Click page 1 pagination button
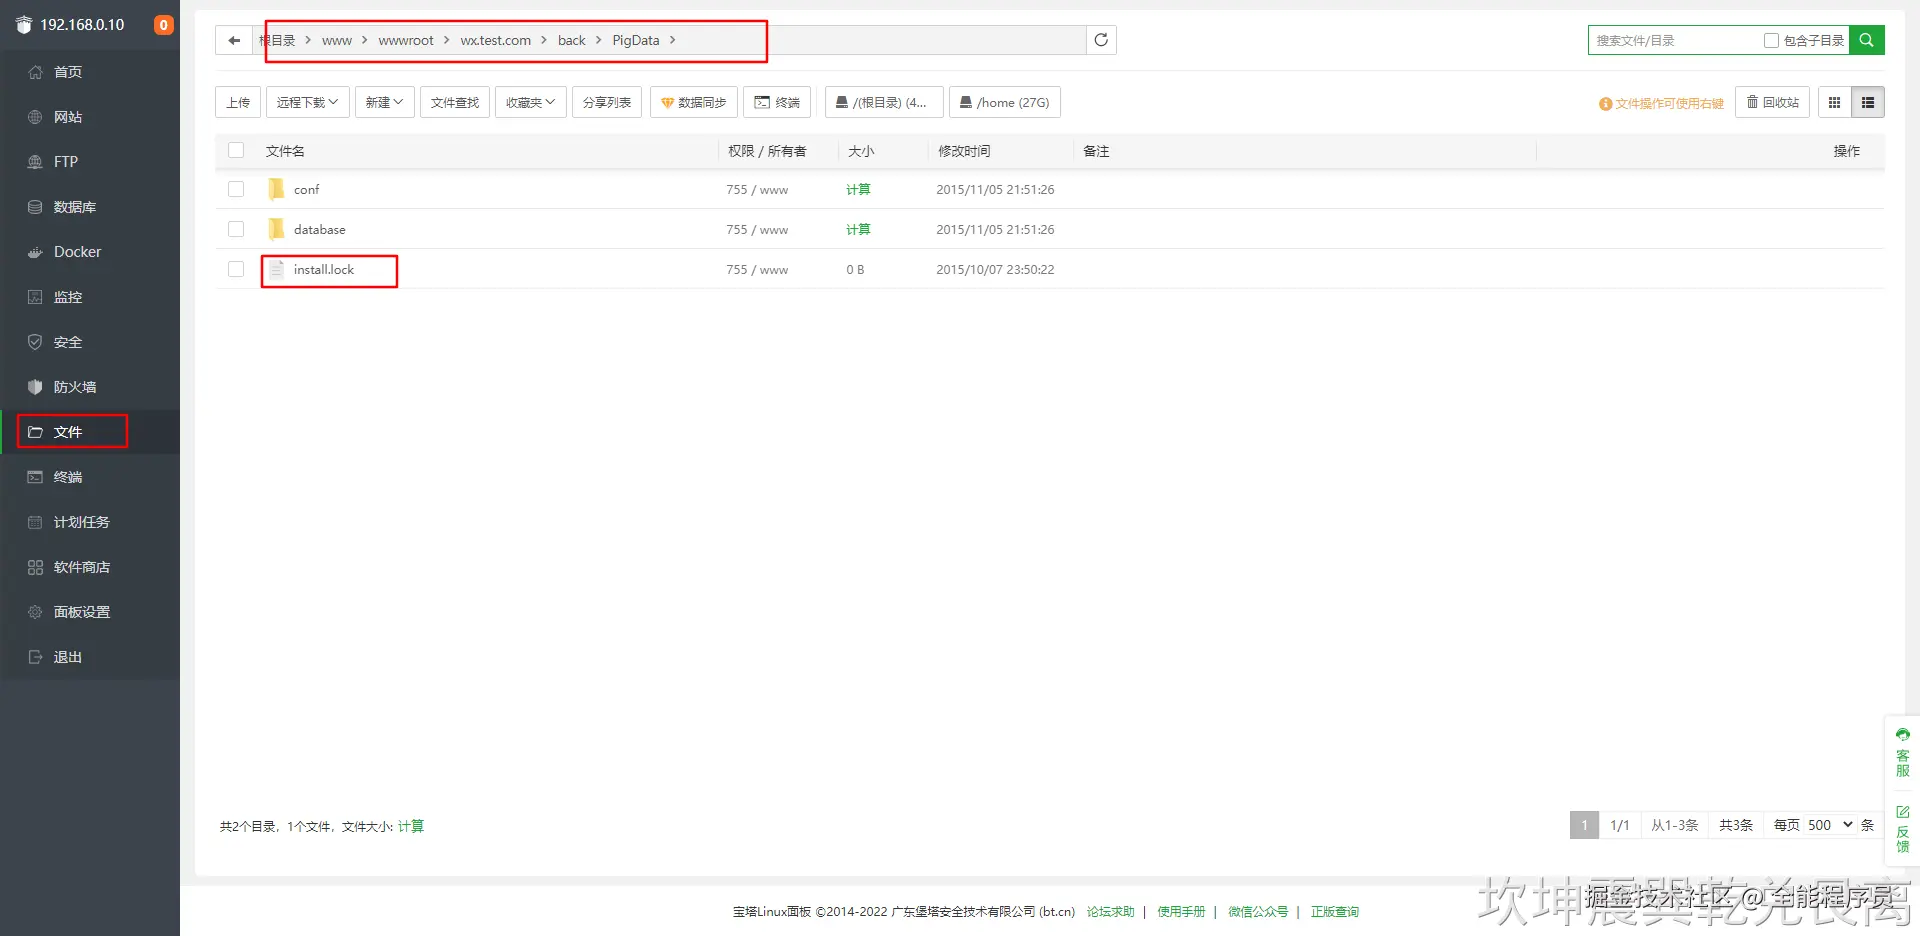Screen dimensions: 1920x936 (1584, 825)
